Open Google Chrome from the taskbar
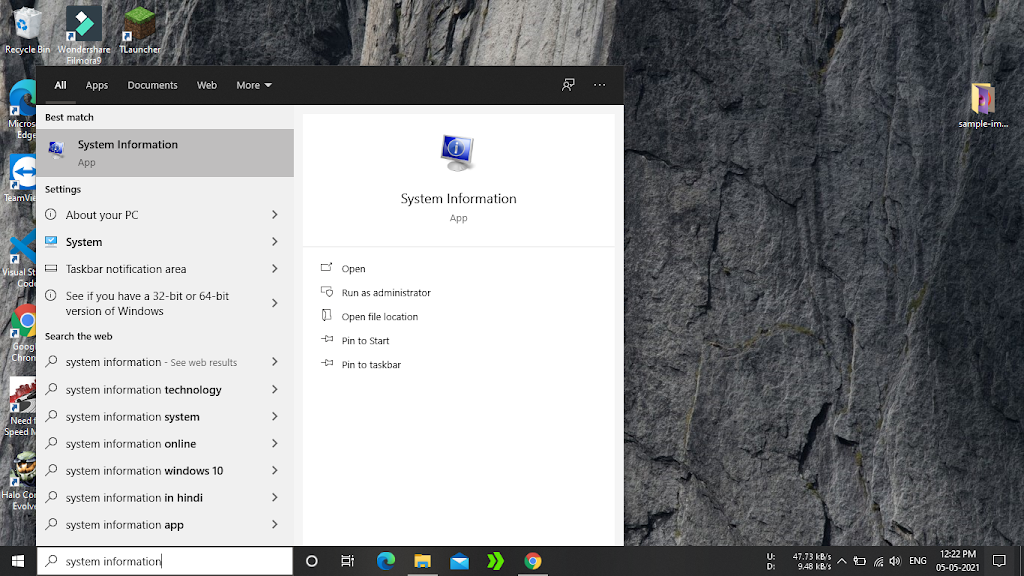Viewport: 1024px width, 576px height. 533,561
